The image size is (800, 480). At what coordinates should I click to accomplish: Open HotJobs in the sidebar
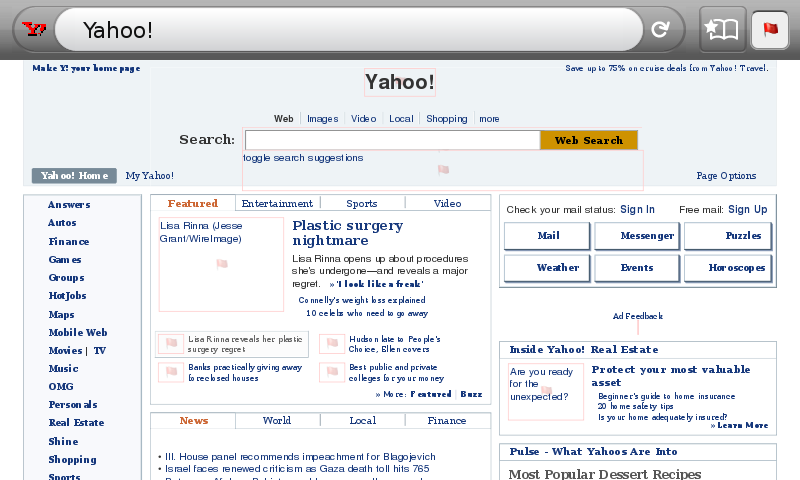[67, 295]
